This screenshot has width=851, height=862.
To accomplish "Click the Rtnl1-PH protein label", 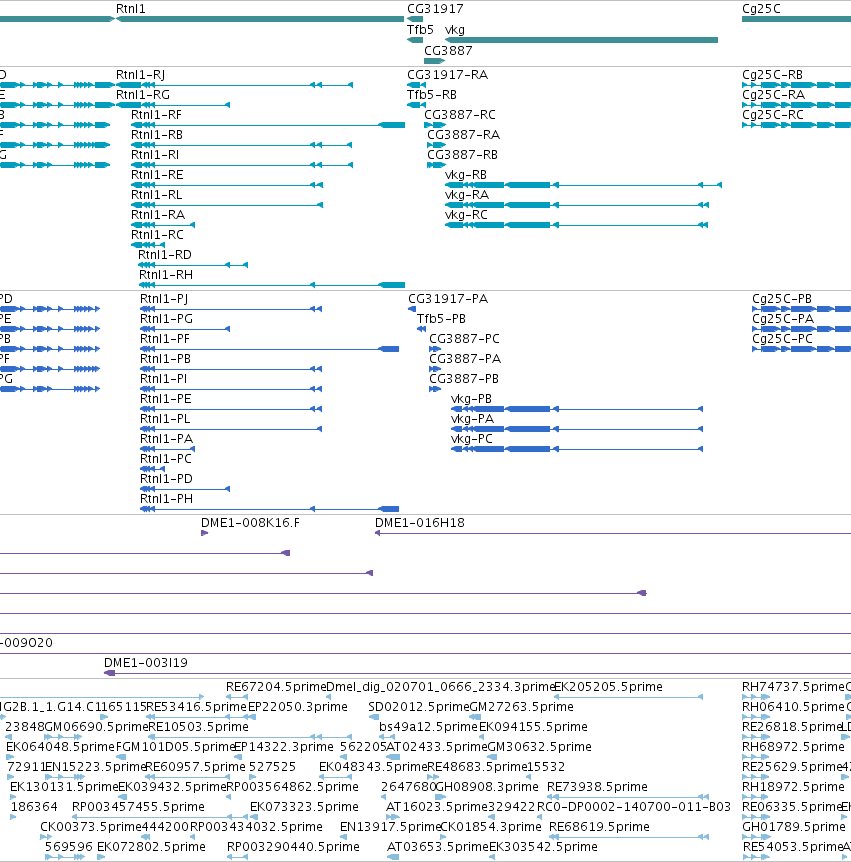I will (167, 499).
